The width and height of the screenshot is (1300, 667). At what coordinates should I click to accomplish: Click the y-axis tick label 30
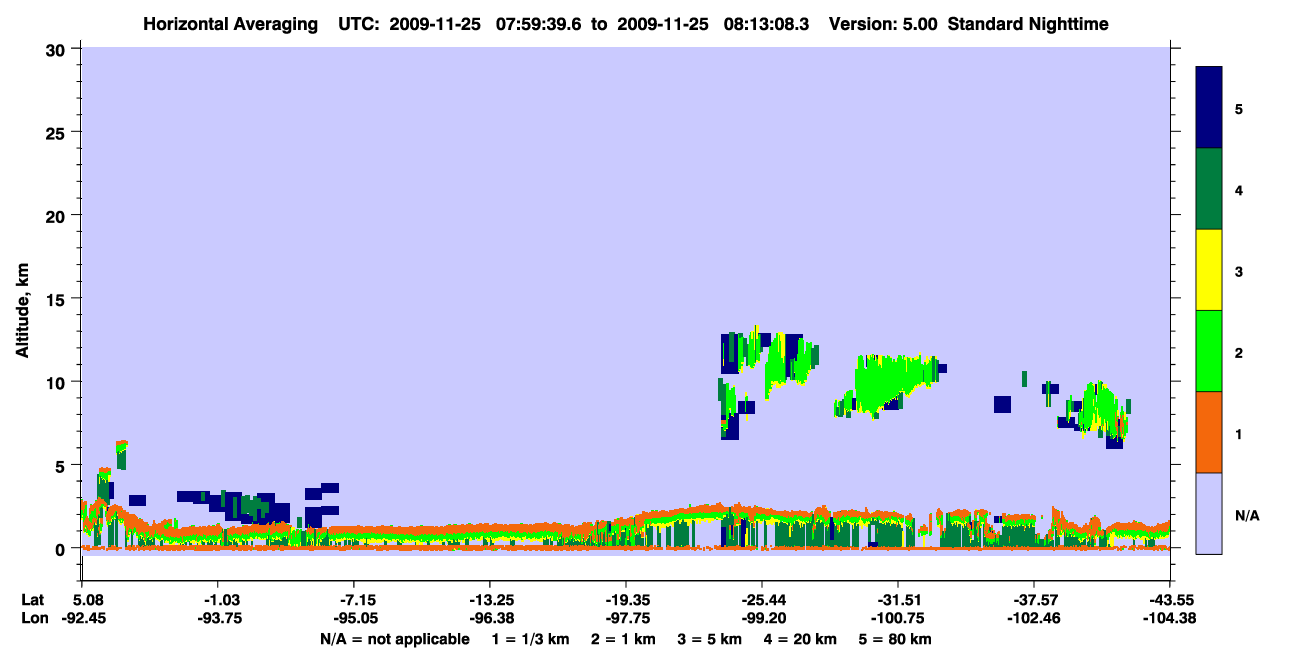58,49
